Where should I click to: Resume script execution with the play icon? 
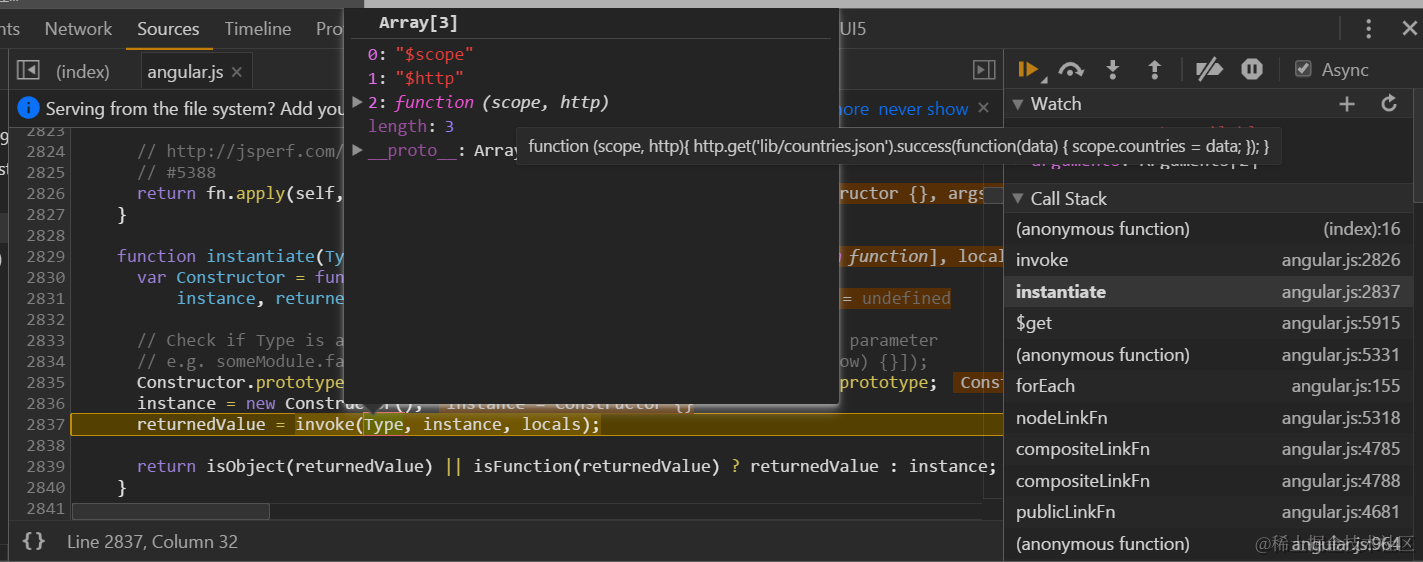(x=1027, y=69)
